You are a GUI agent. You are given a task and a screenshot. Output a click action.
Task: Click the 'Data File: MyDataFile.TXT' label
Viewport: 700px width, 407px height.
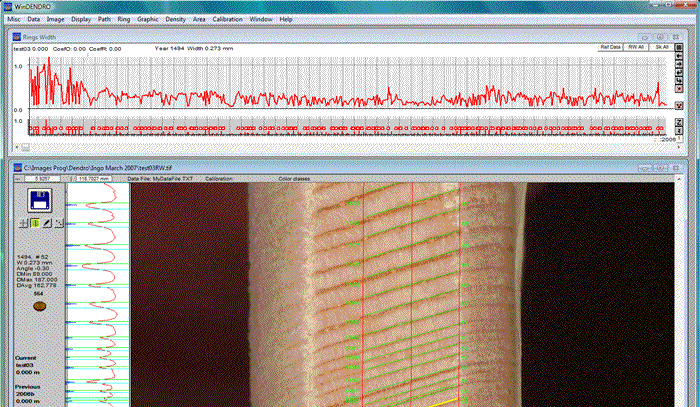click(x=160, y=179)
